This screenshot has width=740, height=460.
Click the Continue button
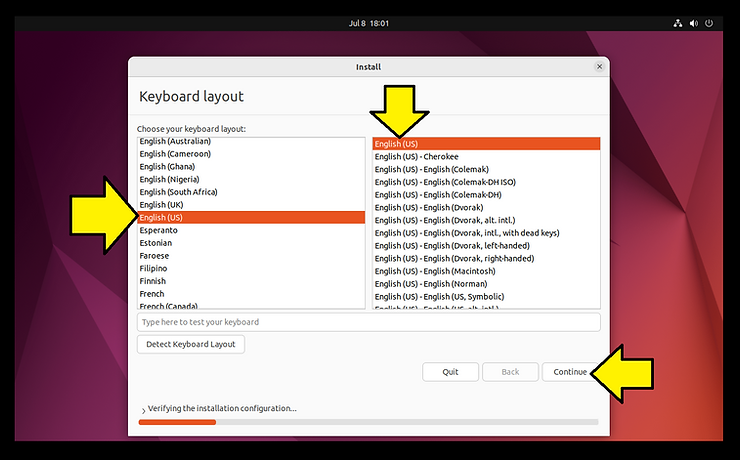pyautogui.click(x=570, y=372)
